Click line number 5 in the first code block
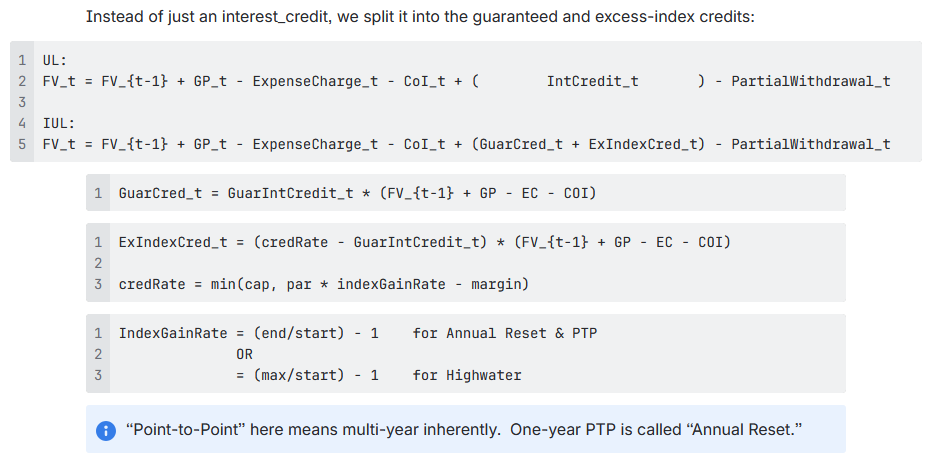 (x=22, y=144)
